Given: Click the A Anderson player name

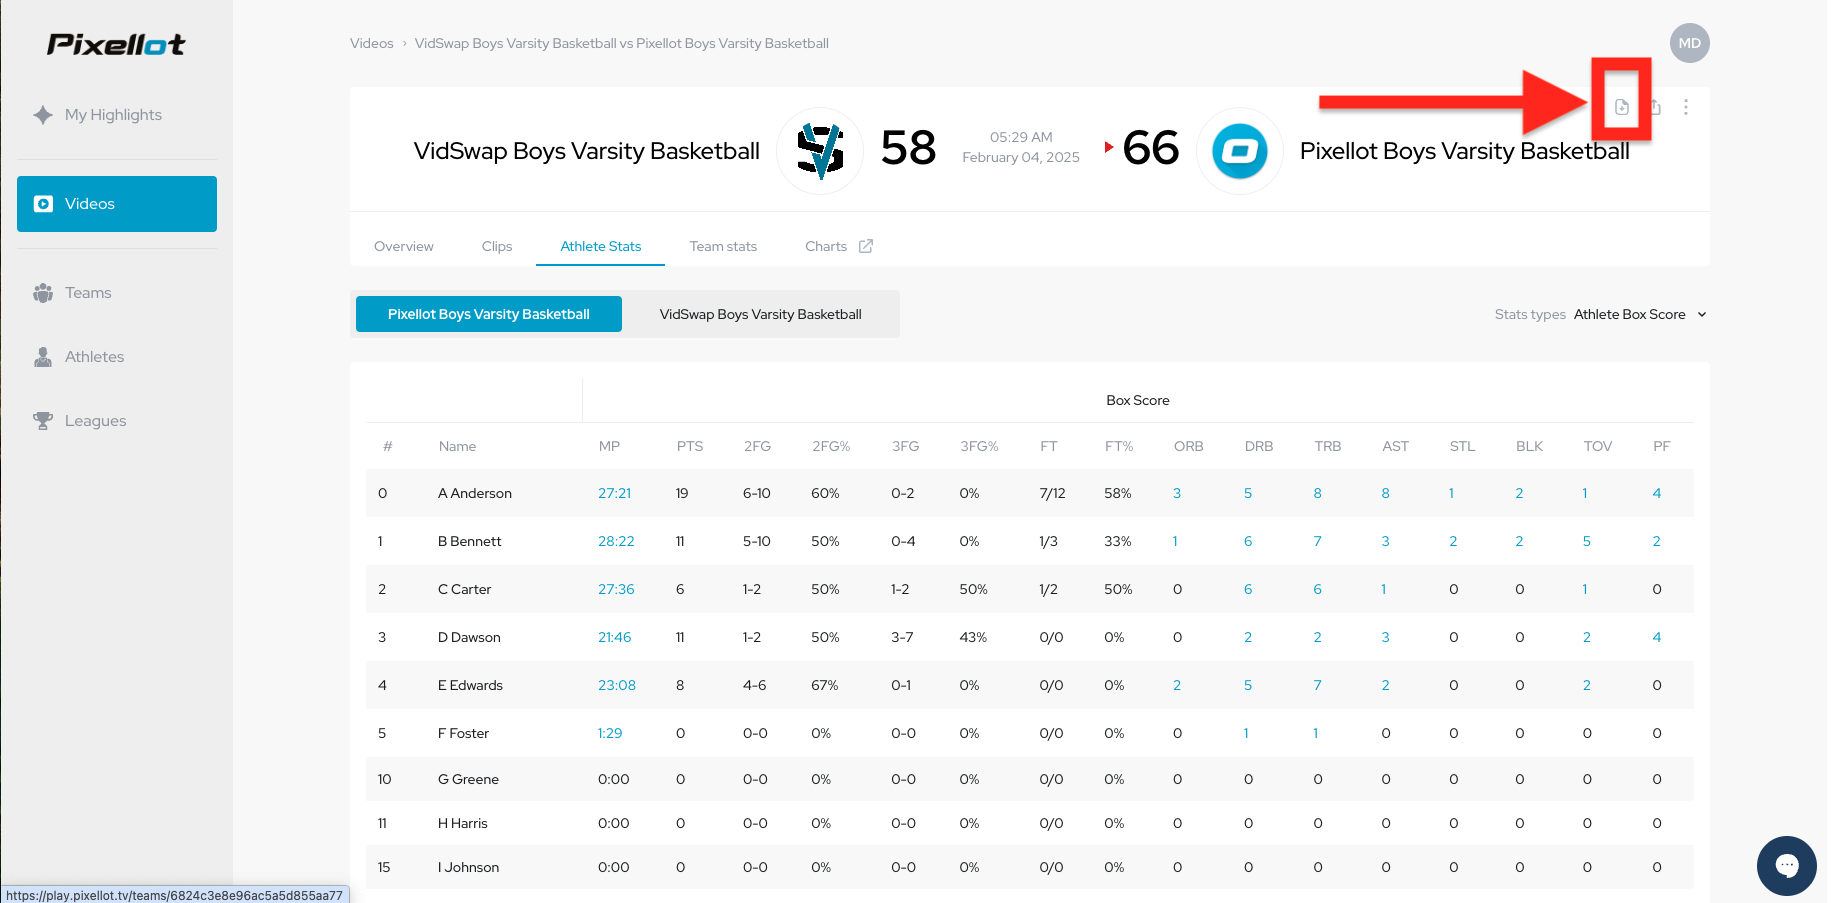Looking at the screenshot, I should (x=475, y=493).
